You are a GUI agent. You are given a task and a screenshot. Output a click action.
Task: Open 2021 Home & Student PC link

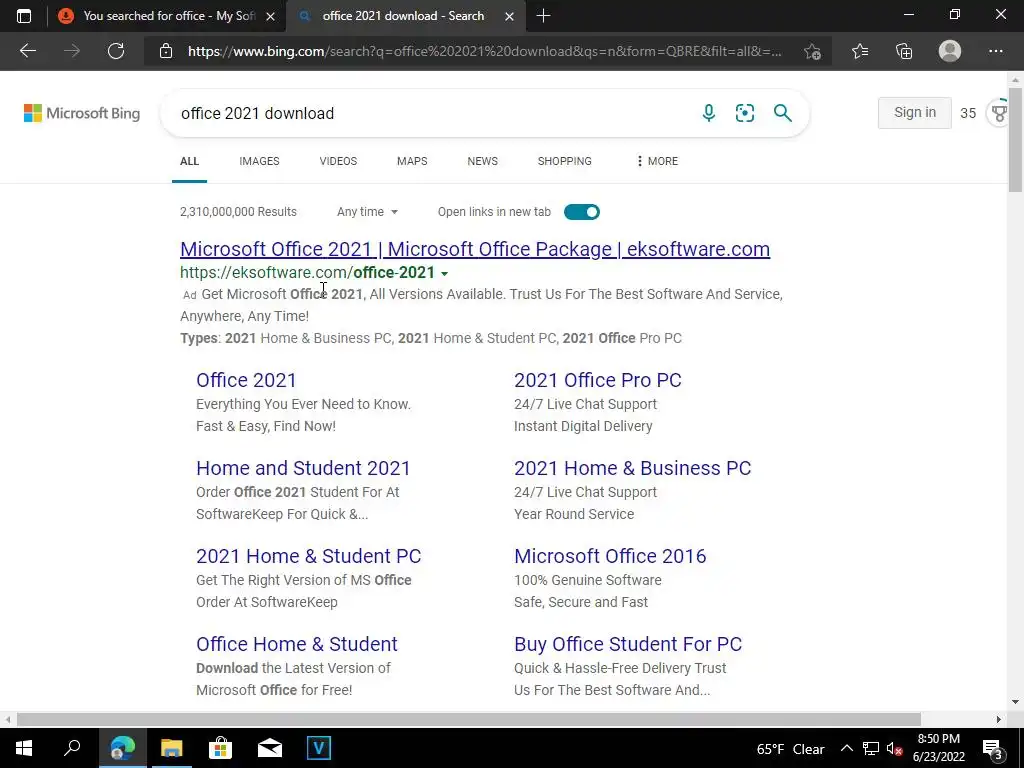coord(308,556)
